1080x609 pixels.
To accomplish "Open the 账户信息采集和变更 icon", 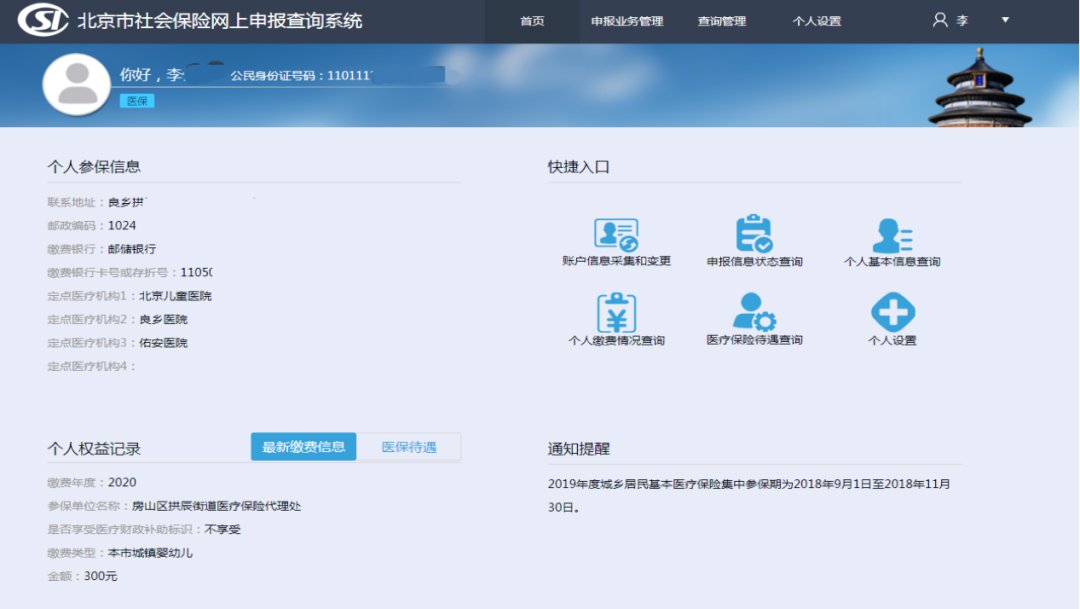I will [x=616, y=235].
